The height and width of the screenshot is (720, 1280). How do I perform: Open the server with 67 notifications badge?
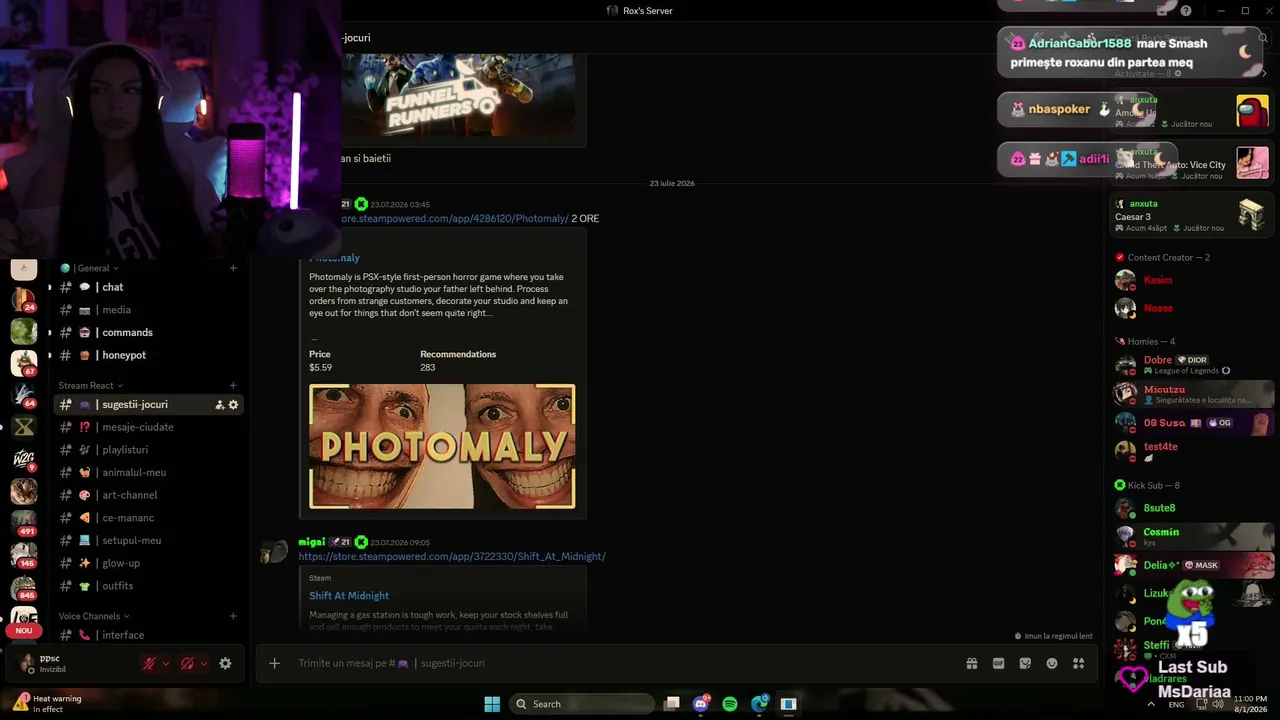point(24,363)
